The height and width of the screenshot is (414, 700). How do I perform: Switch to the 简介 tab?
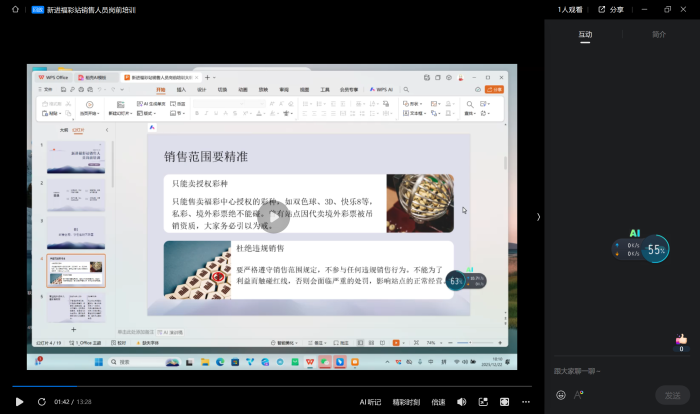pyautogui.click(x=659, y=34)
